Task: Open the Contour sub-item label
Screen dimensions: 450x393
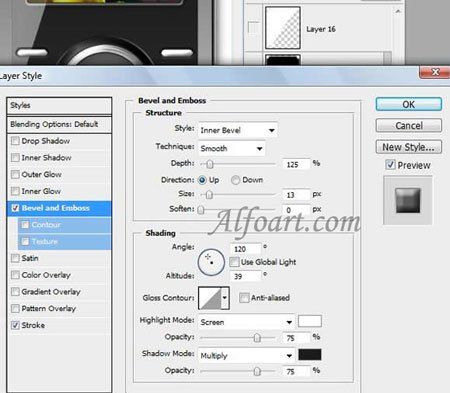Action: coord(46,225)
